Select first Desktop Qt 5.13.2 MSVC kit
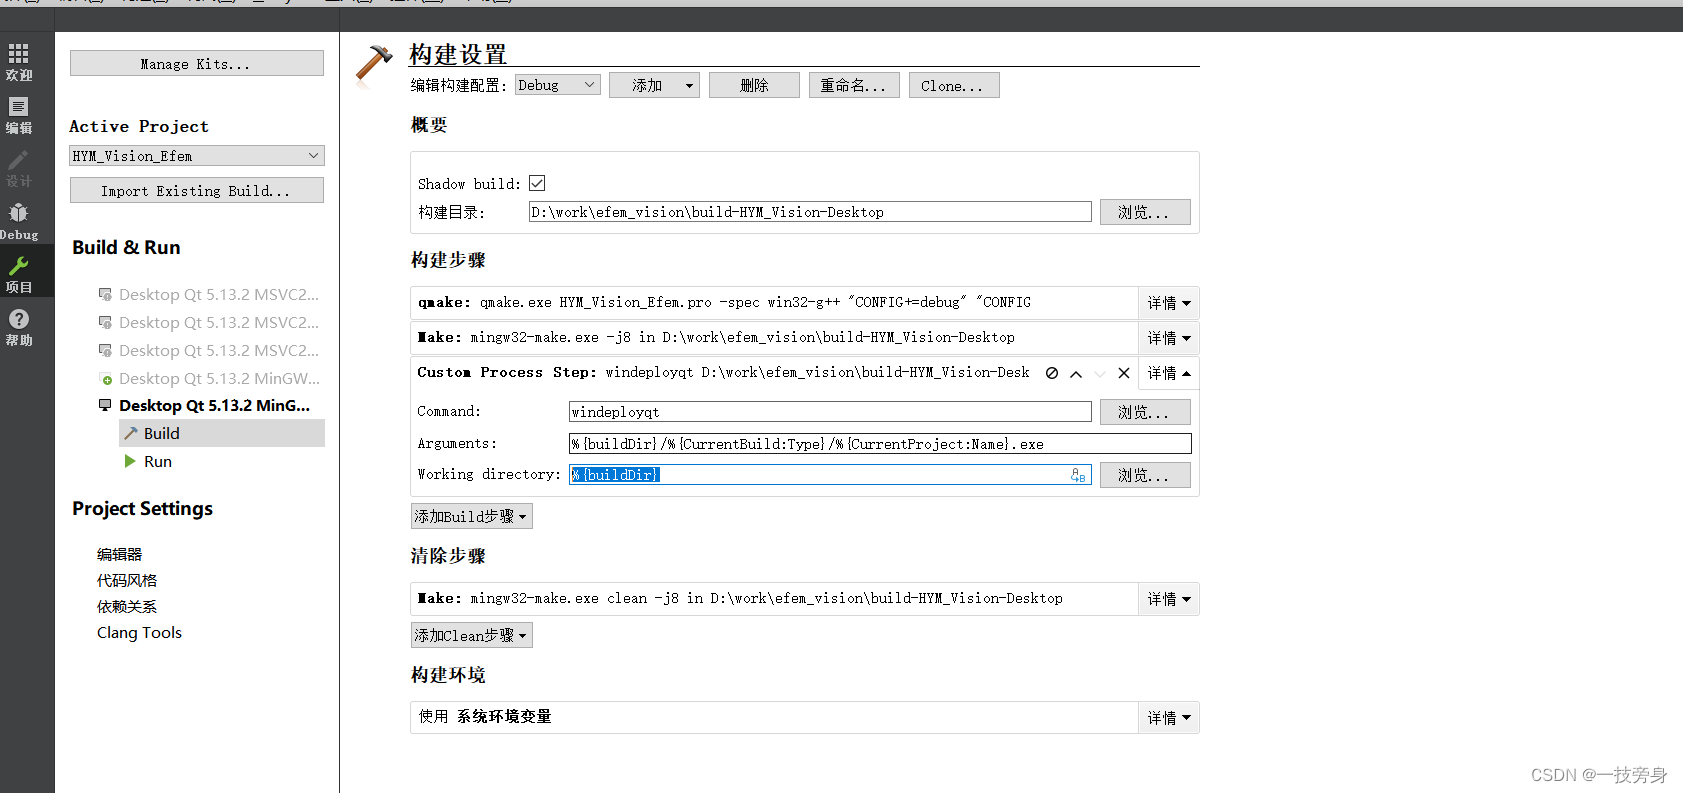The height and width of the screenshot is (793, 1683). point(209,294)
